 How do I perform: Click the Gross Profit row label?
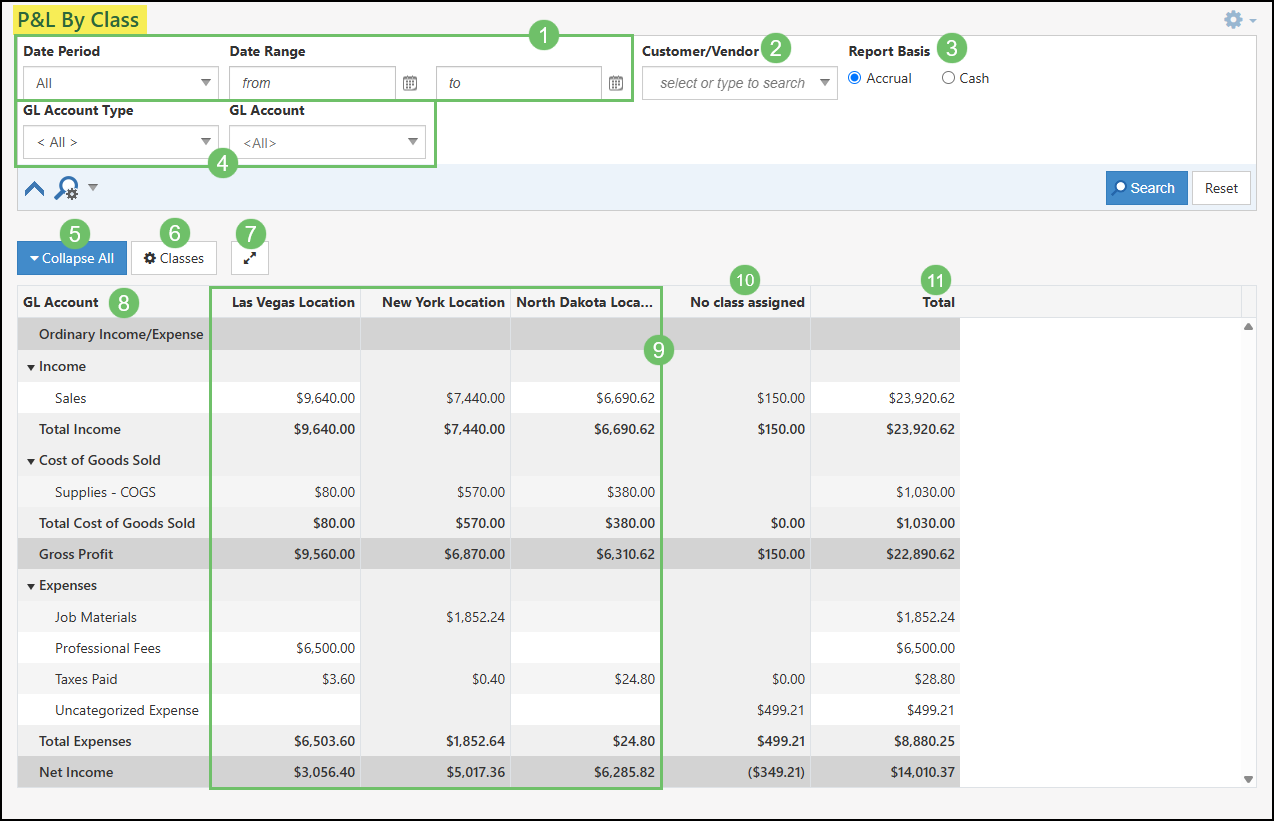coord(76,554)
